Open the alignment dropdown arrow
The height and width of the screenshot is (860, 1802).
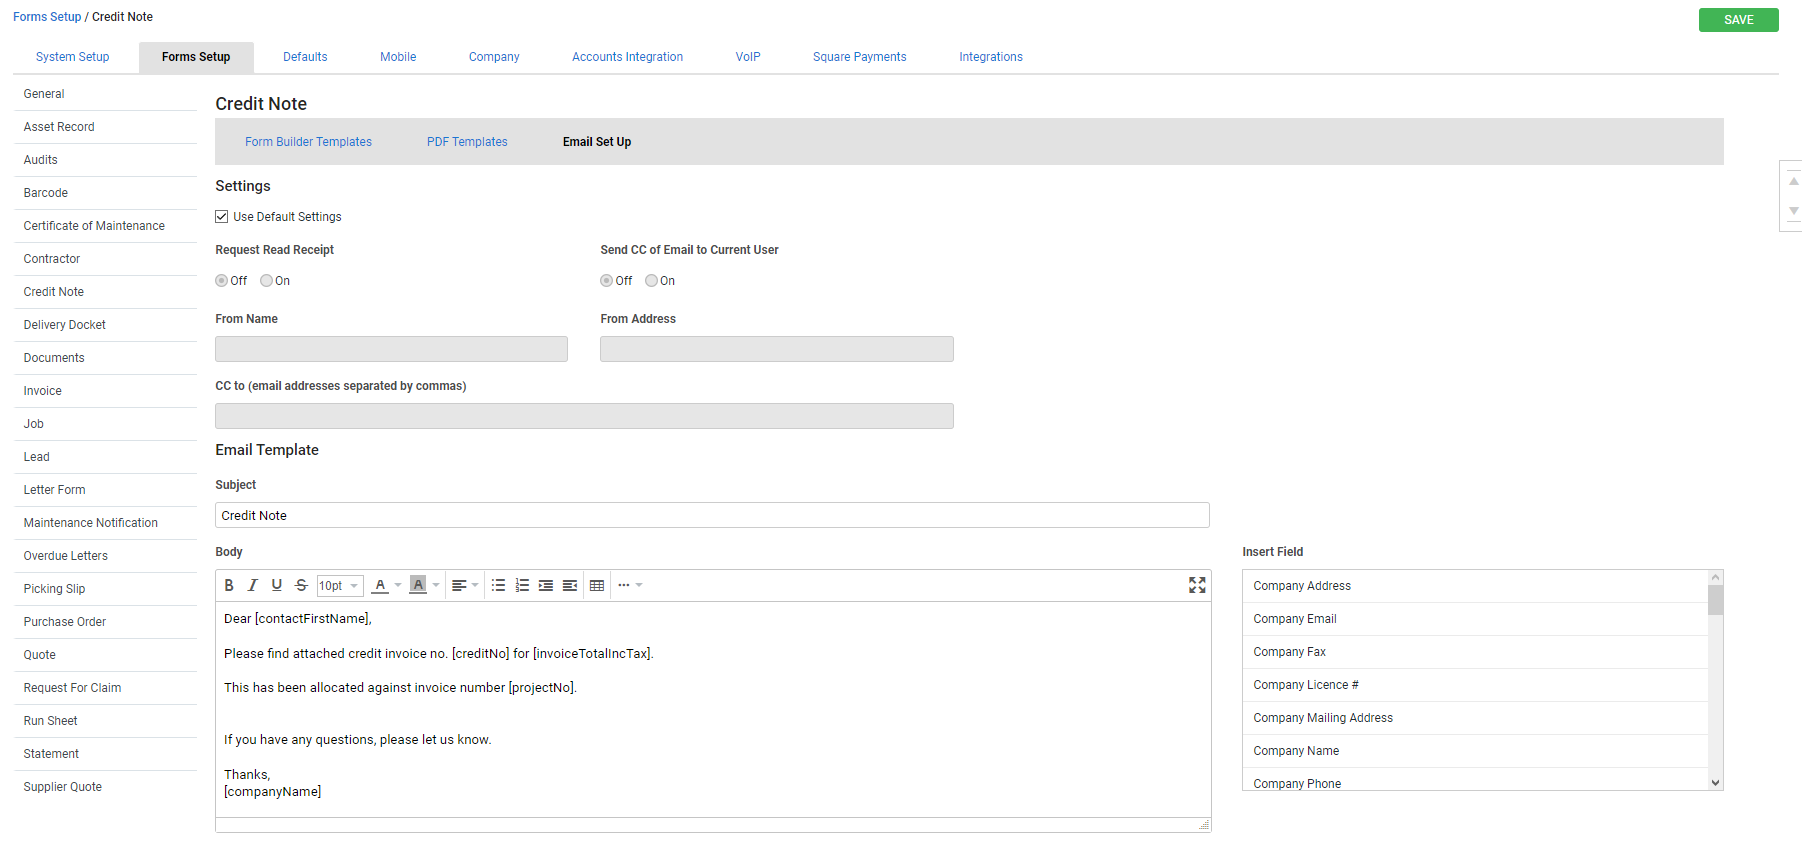(x=475, y=585)
